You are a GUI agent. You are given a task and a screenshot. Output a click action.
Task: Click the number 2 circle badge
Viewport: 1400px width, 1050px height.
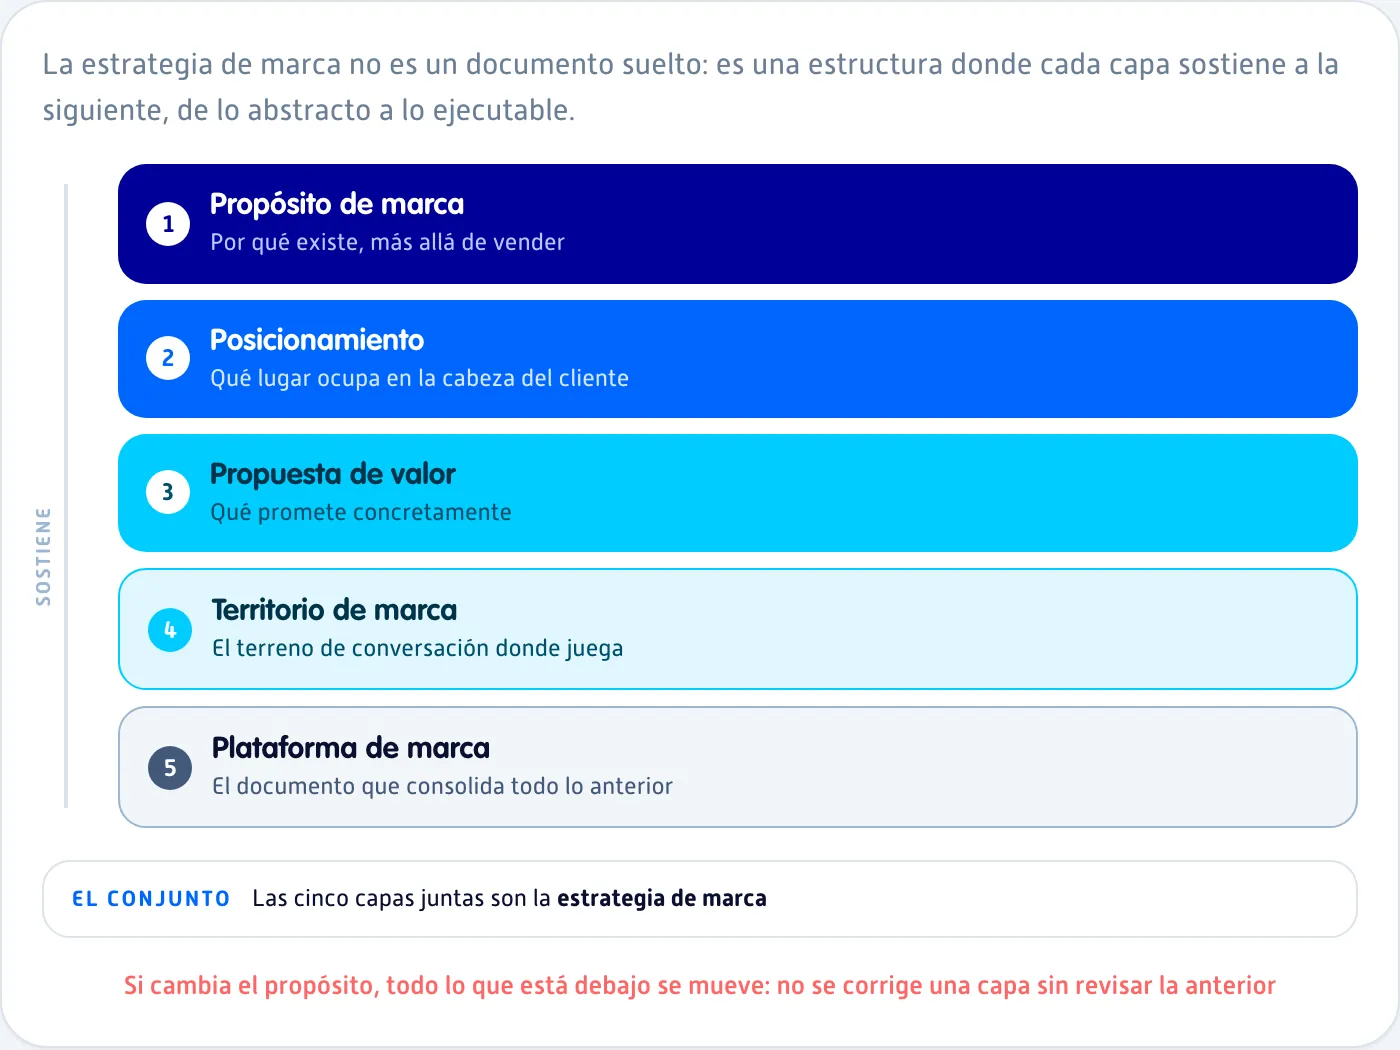coord(168,358)
